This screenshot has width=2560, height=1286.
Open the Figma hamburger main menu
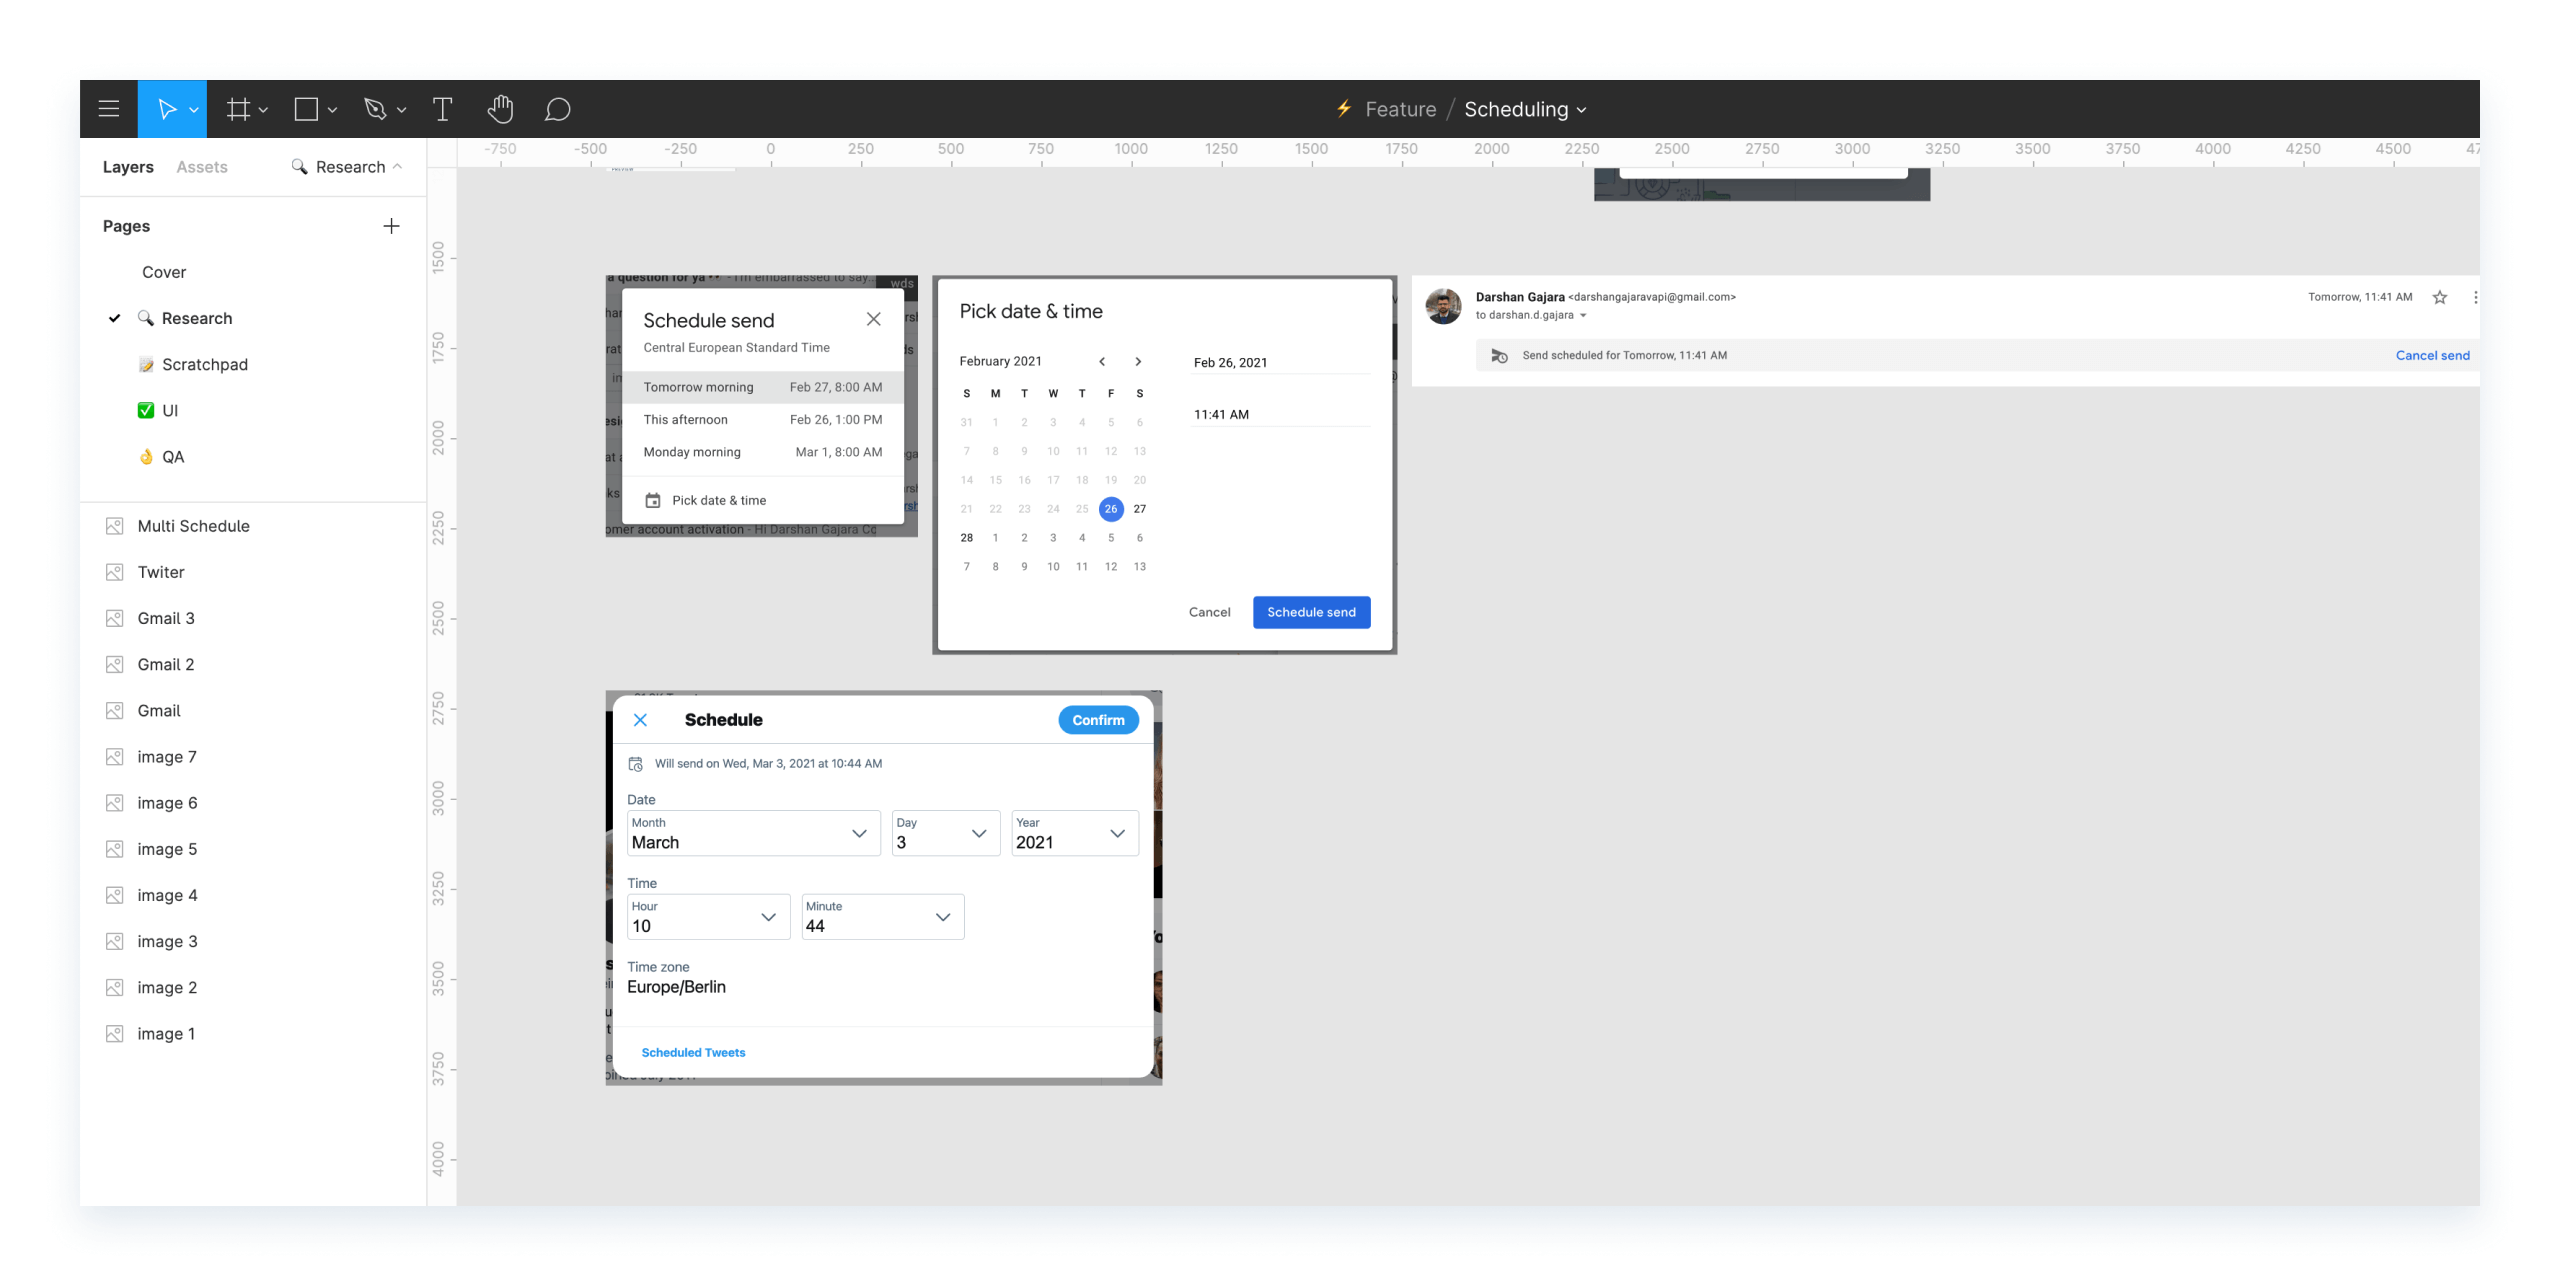(x=109, y=109)
